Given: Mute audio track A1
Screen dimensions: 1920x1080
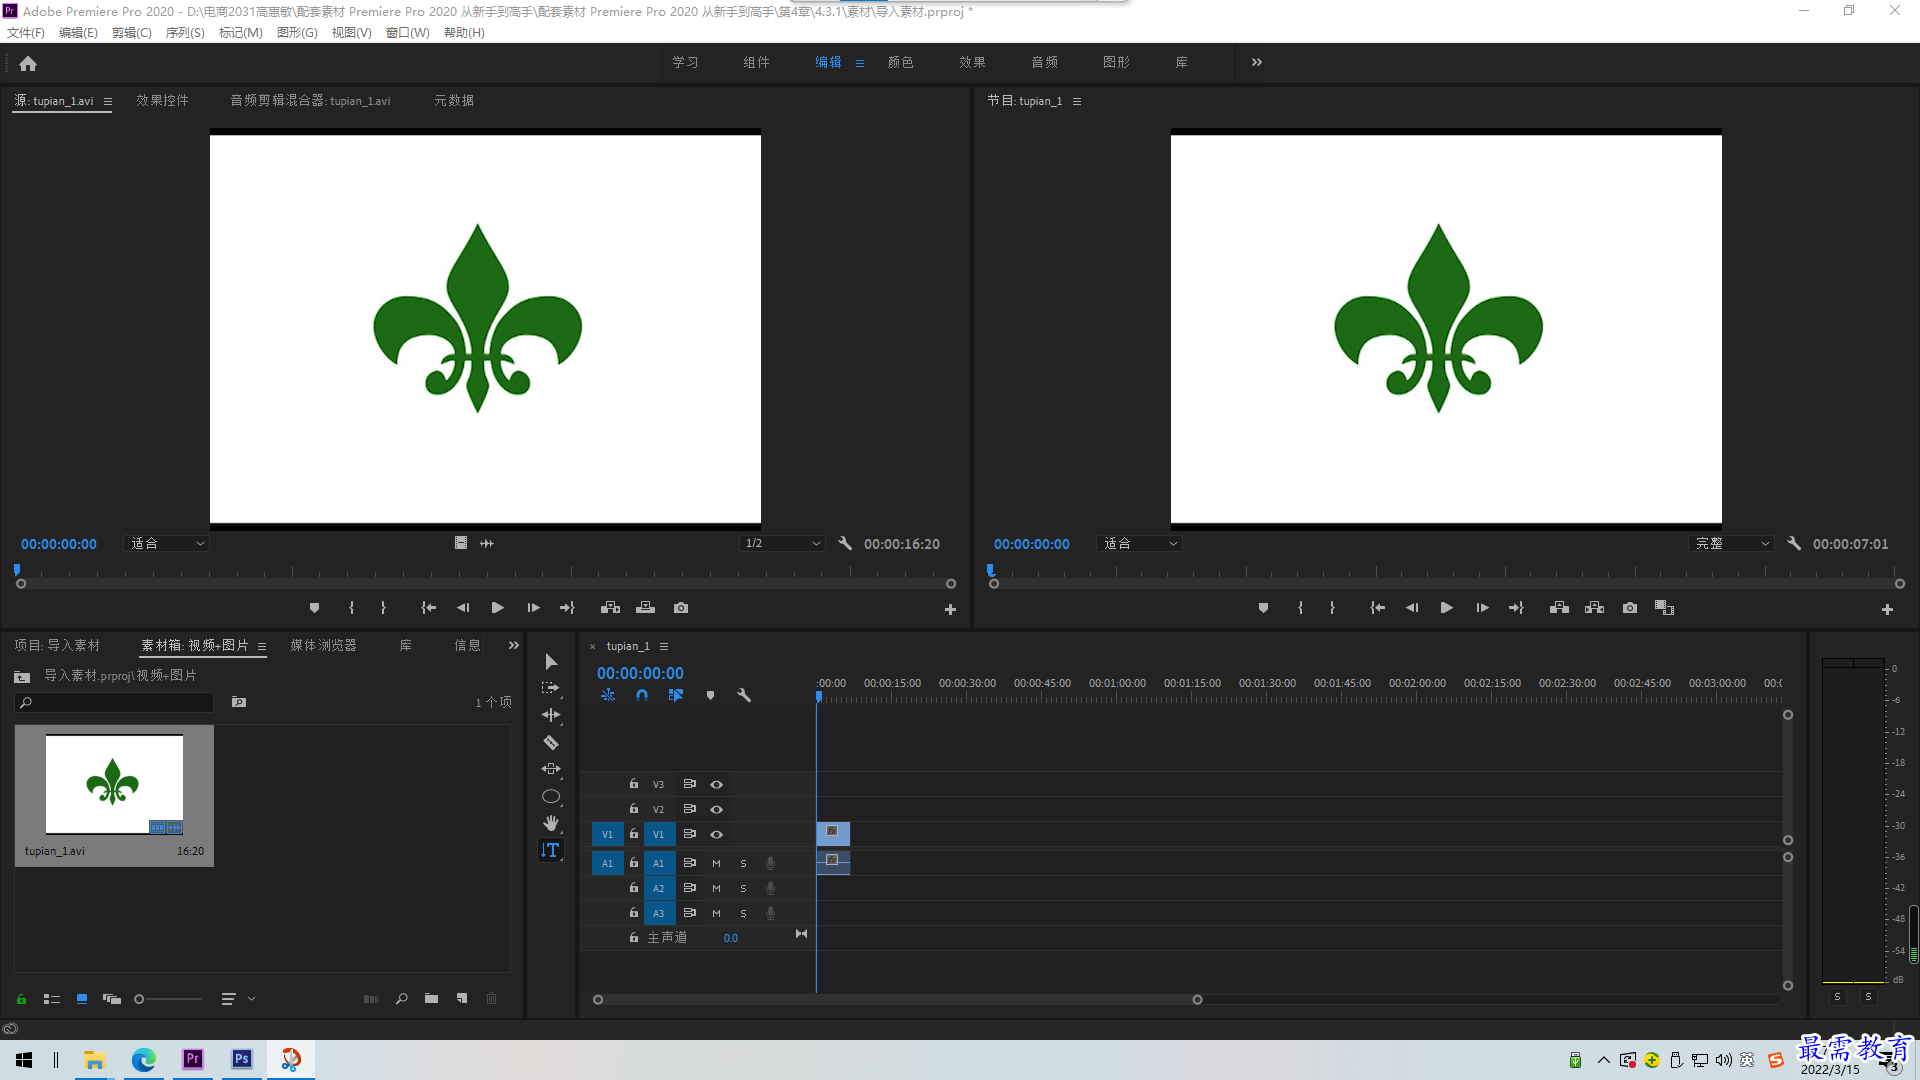Looking at the screenshot, I should pos(716,864).
